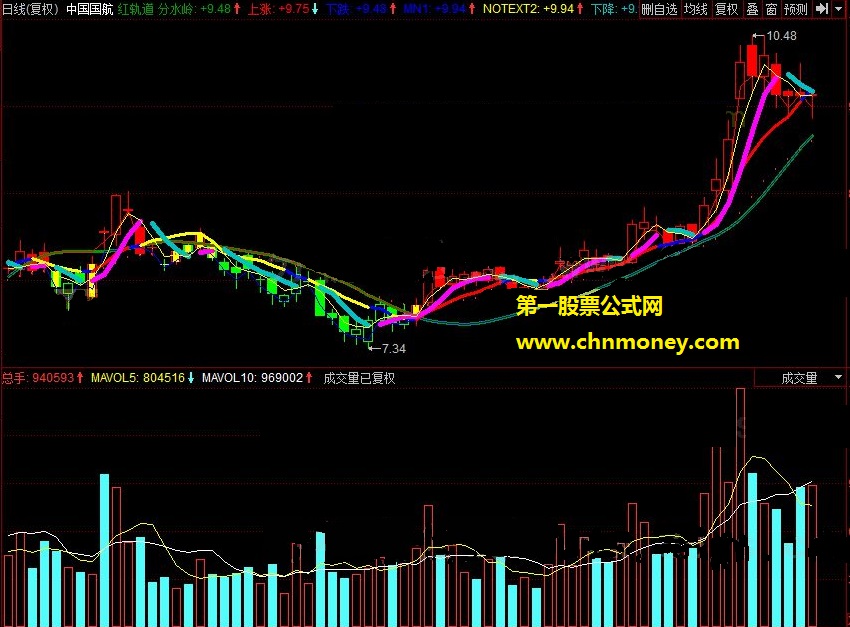The width and height of the screenshot is (850, 627).
Task: Click the 红轨道 indicator name
Action: click(x=136, y=9)
